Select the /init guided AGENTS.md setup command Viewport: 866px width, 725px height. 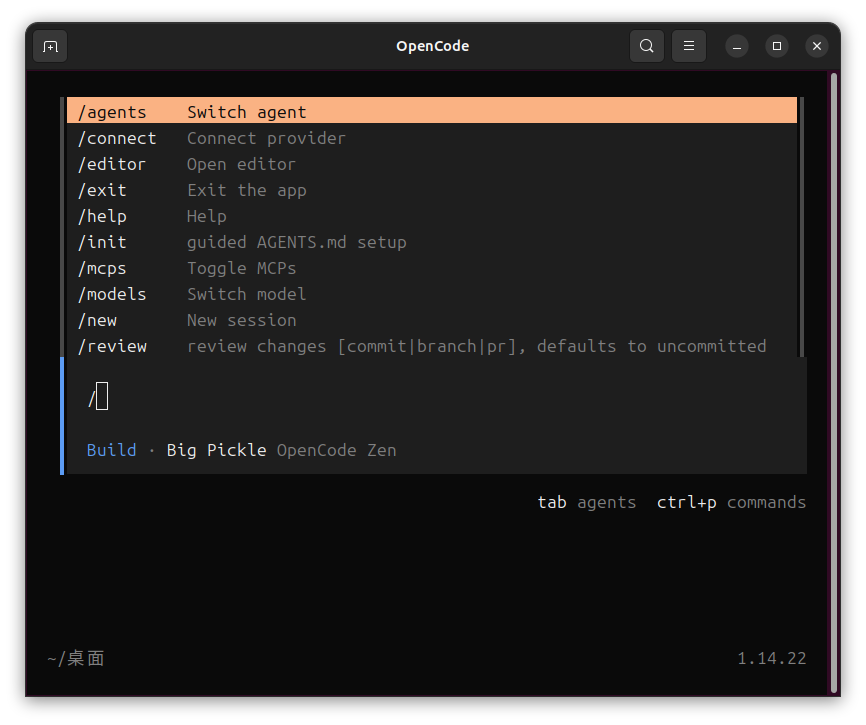coord(432,242)
